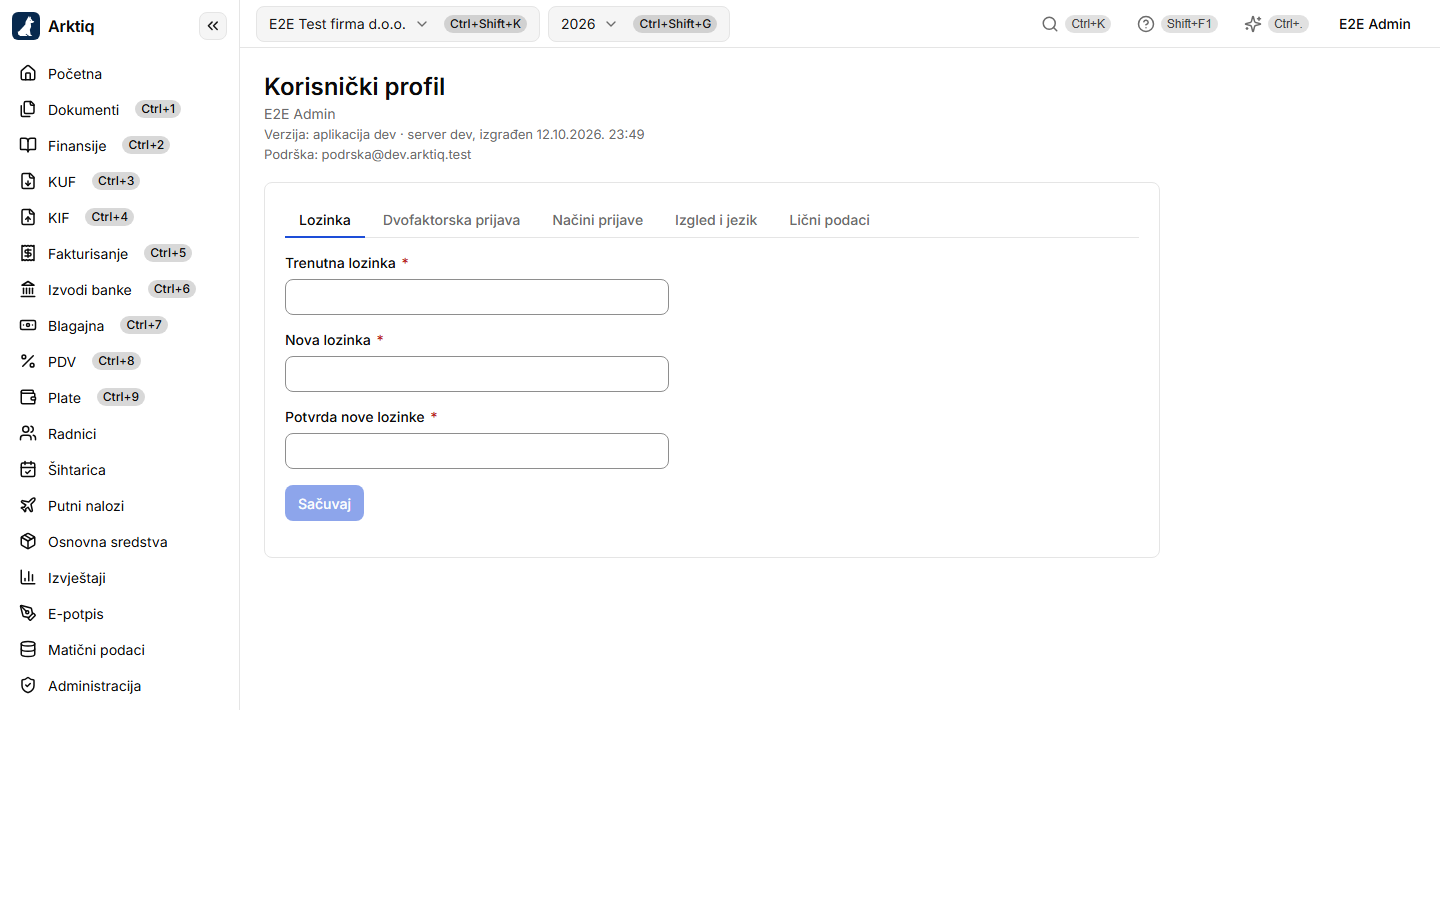The width and height of the screenshot is (1440, 900).
Task: Open Izvještaji via its chart icon
Action: click(28, 577)
